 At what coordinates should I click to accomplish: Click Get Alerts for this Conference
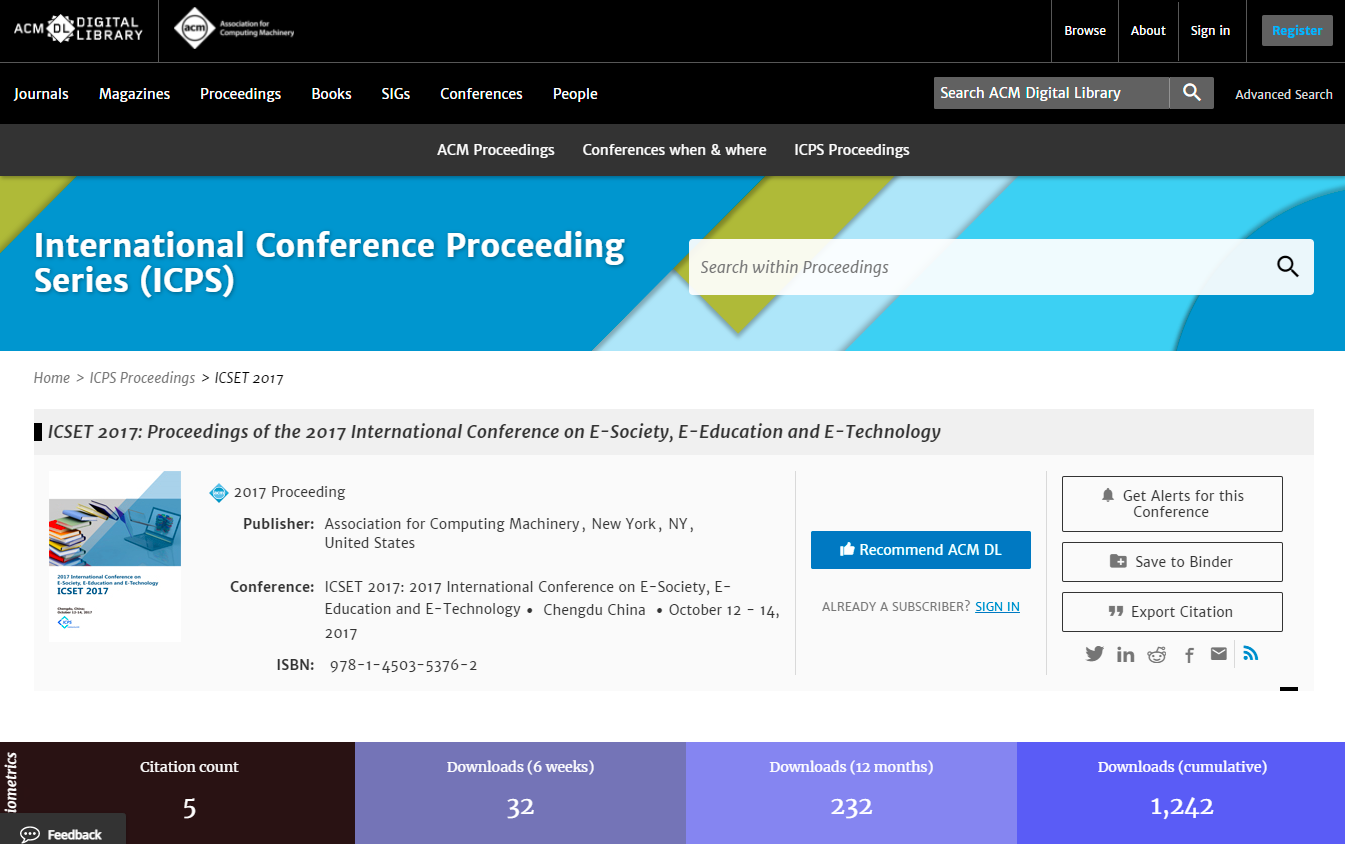(x=1172, y=504)
